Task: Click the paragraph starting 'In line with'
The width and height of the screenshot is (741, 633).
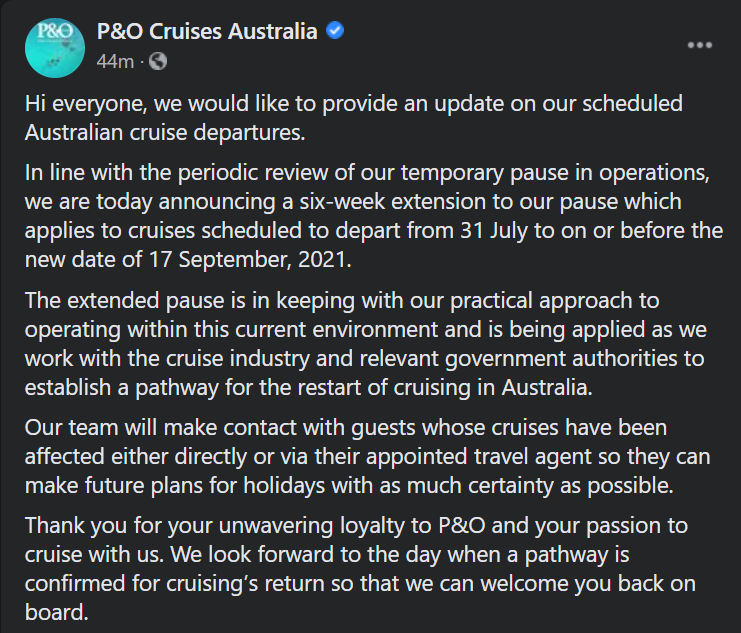Action: click(x=374, y=216)
